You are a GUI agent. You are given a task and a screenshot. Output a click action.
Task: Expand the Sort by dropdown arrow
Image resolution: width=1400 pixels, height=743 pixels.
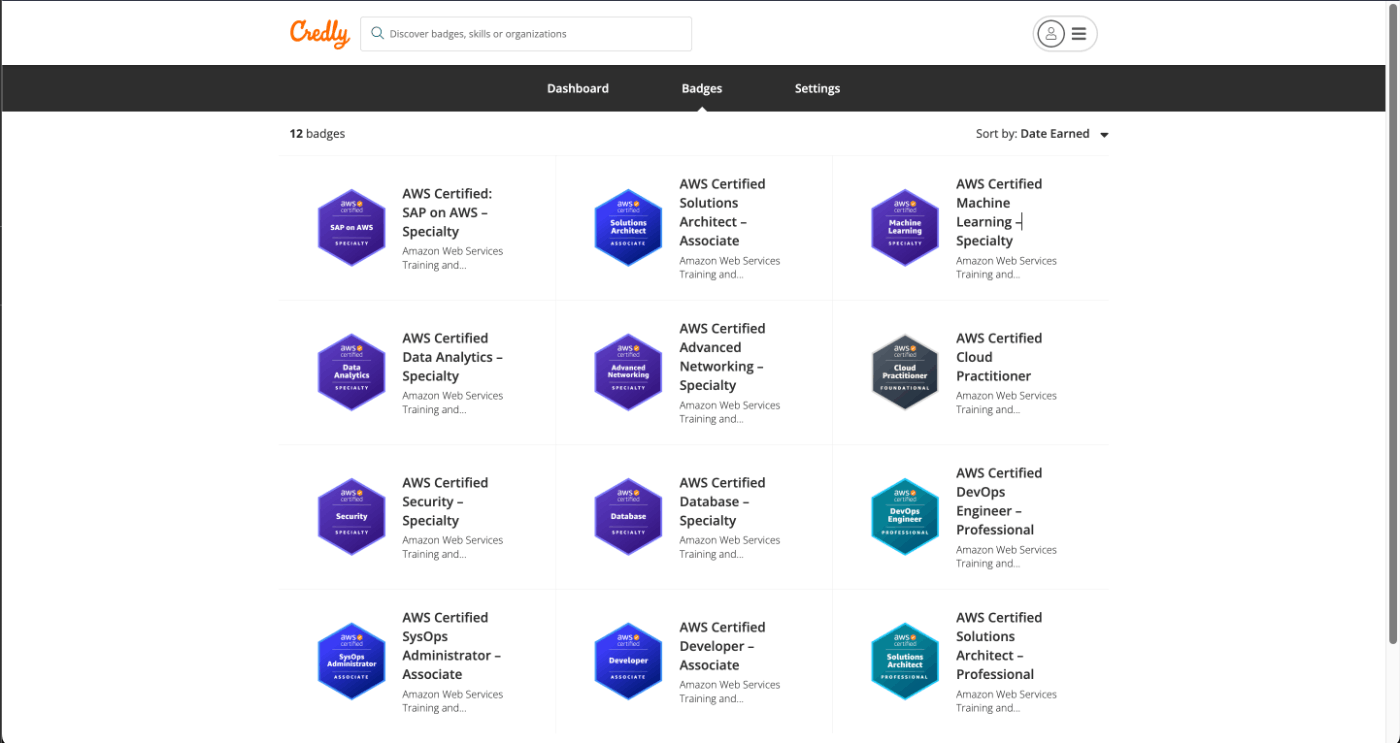[1104, 135]
